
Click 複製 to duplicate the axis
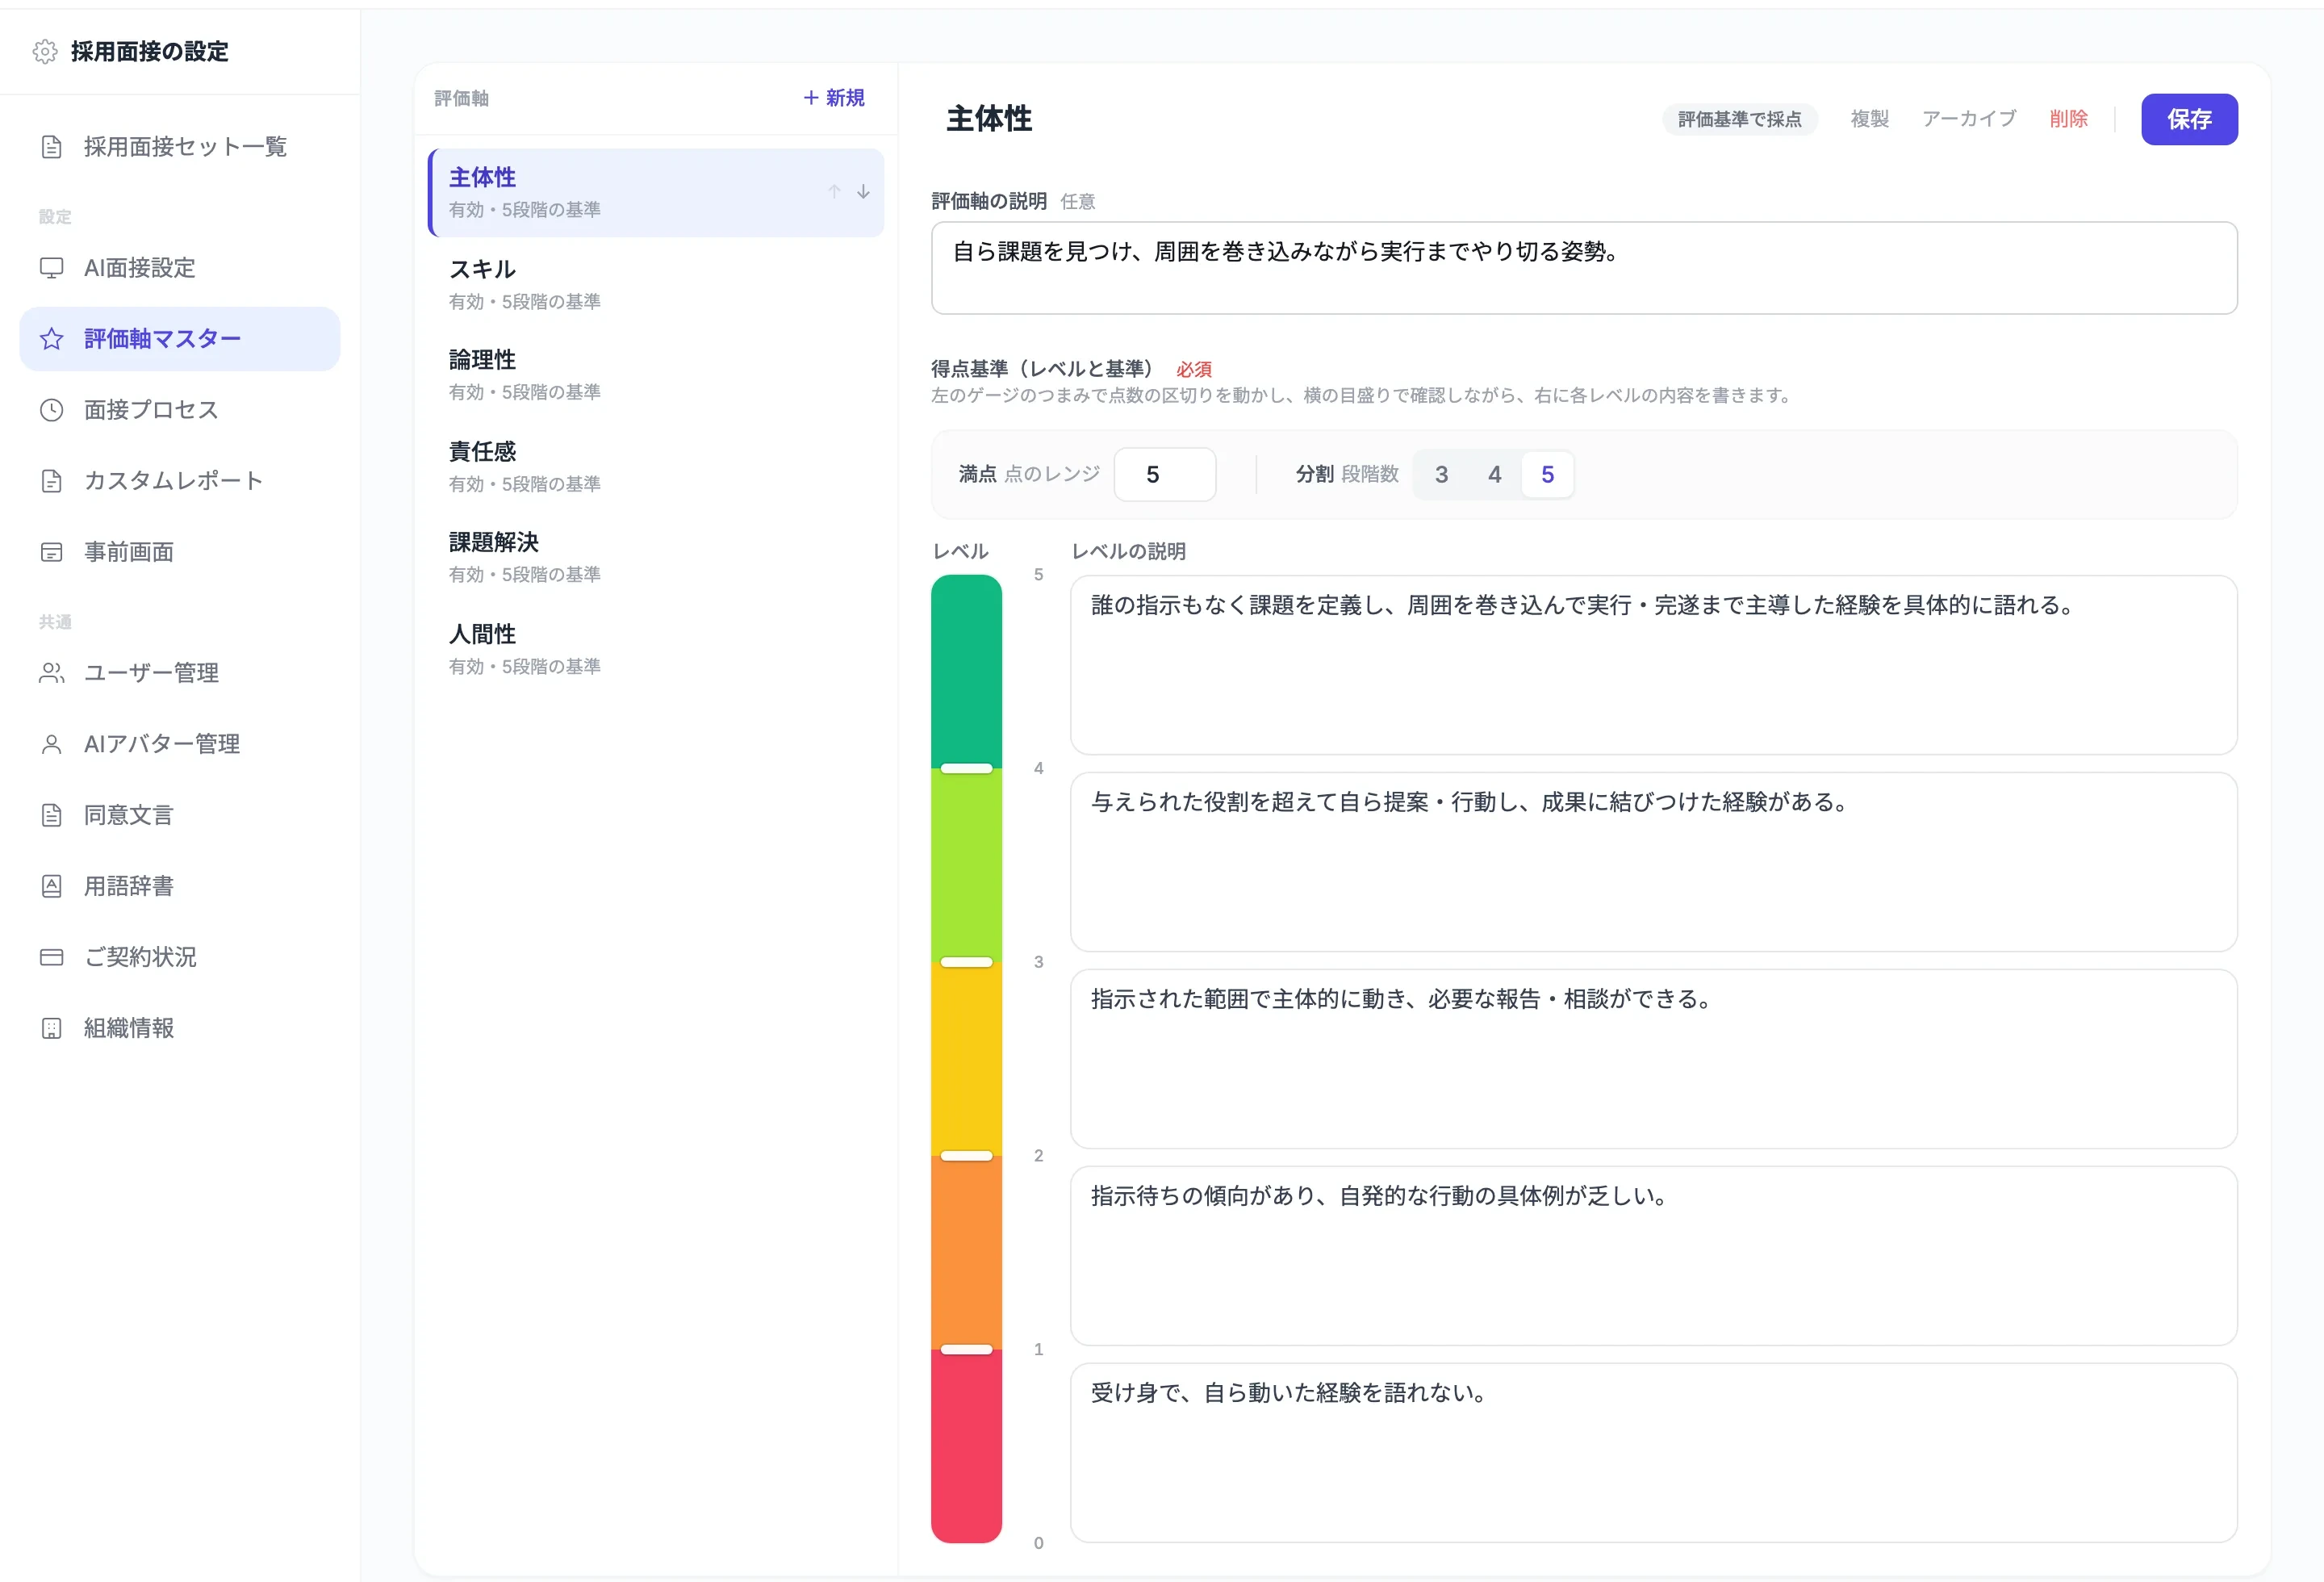tap(1869, 119)
